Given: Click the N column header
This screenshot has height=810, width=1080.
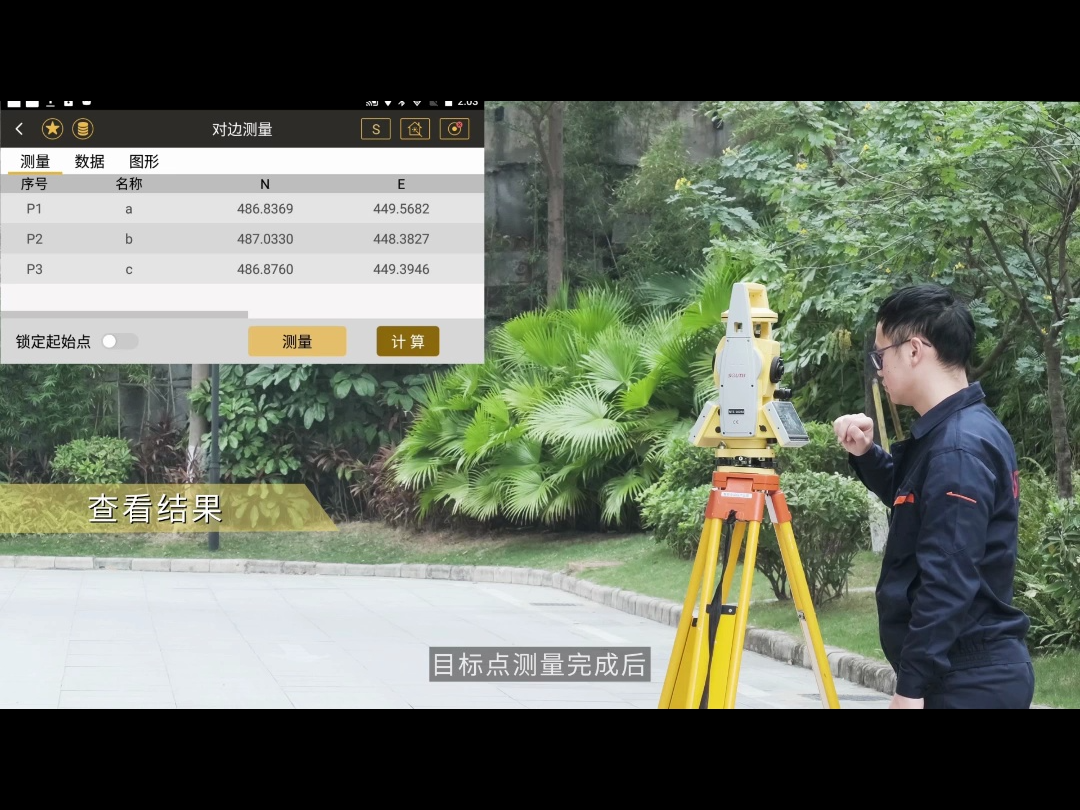Looking at the screenshot, I should 265,184.
